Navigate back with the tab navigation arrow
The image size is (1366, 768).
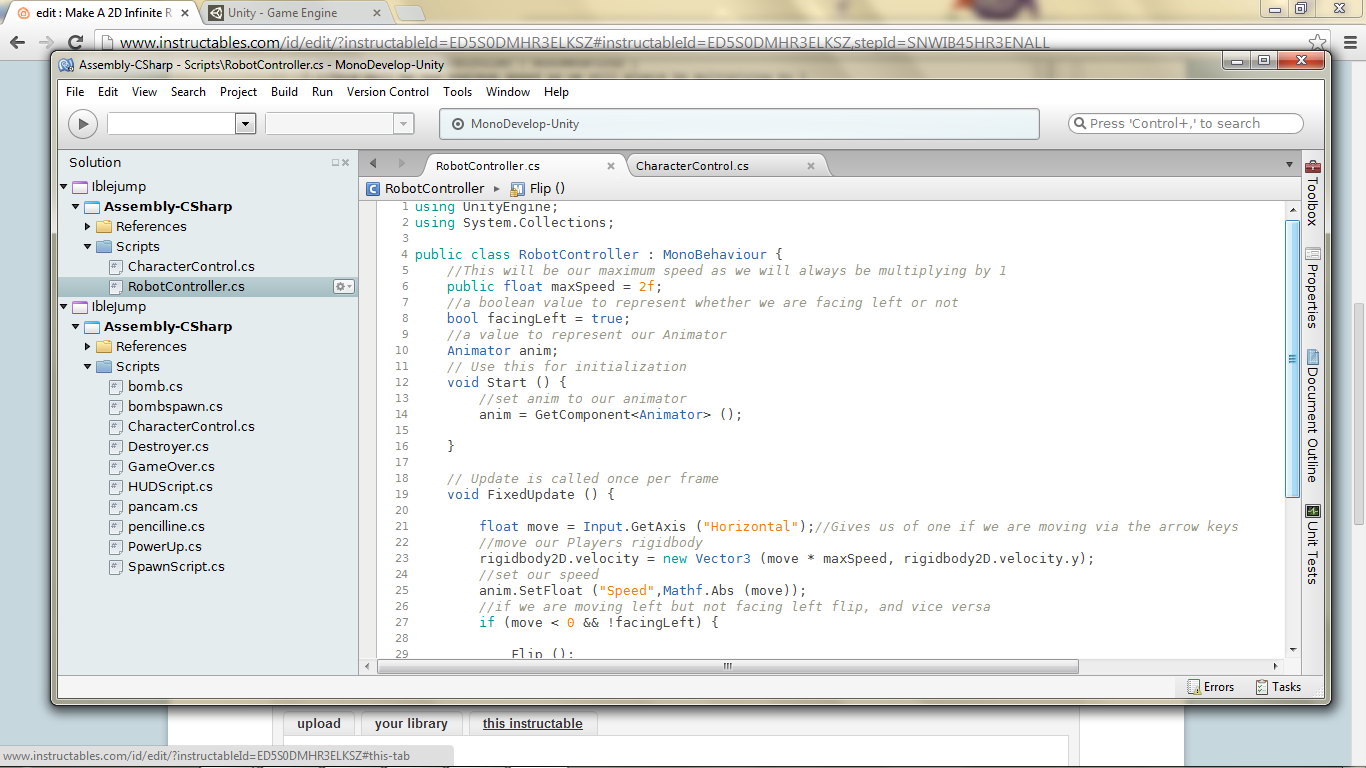(371, 162)
